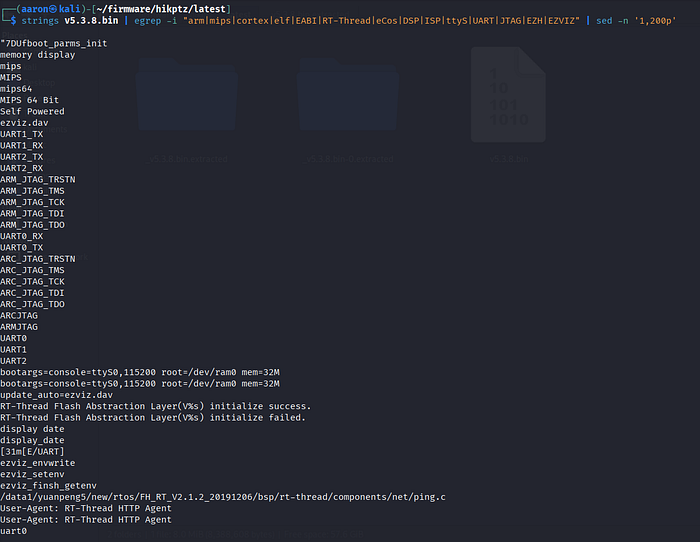
Task: Click the standalone UART2 line
Action: (13, 361)
